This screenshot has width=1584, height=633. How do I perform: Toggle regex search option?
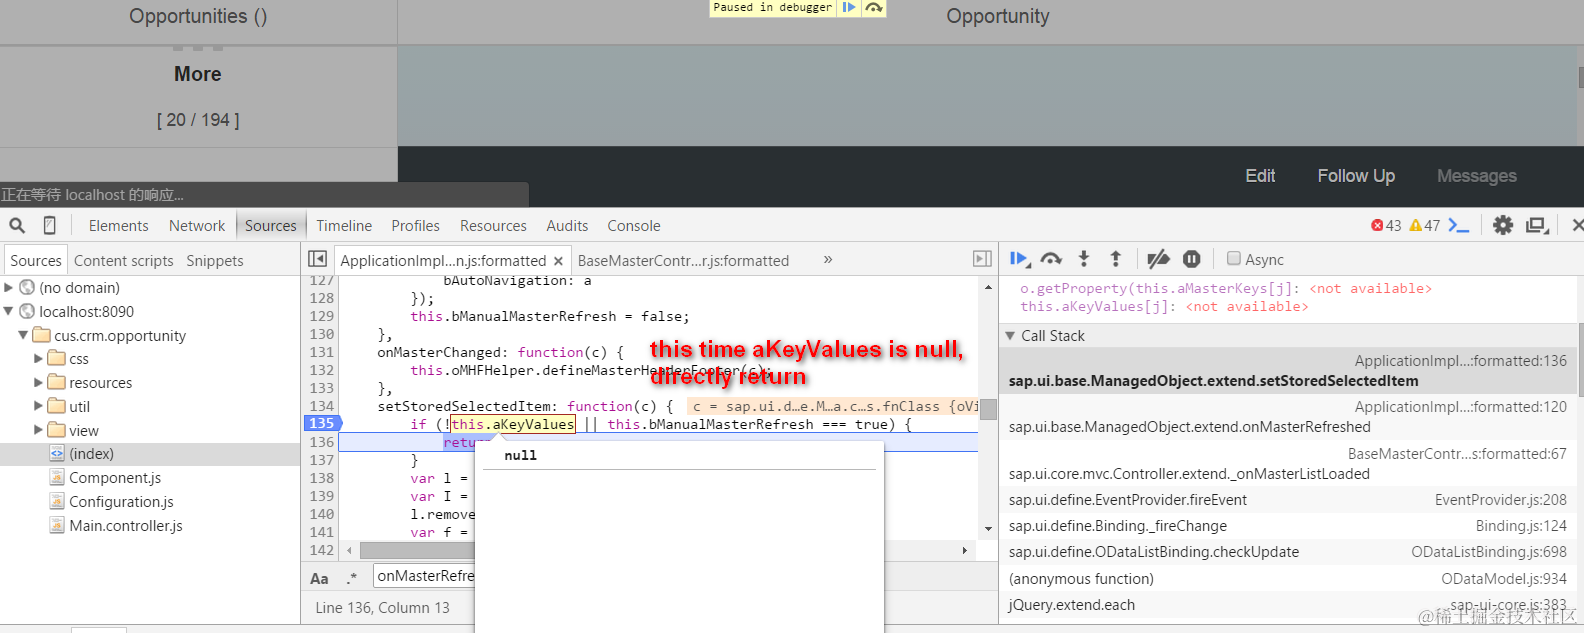pos(352,578)
